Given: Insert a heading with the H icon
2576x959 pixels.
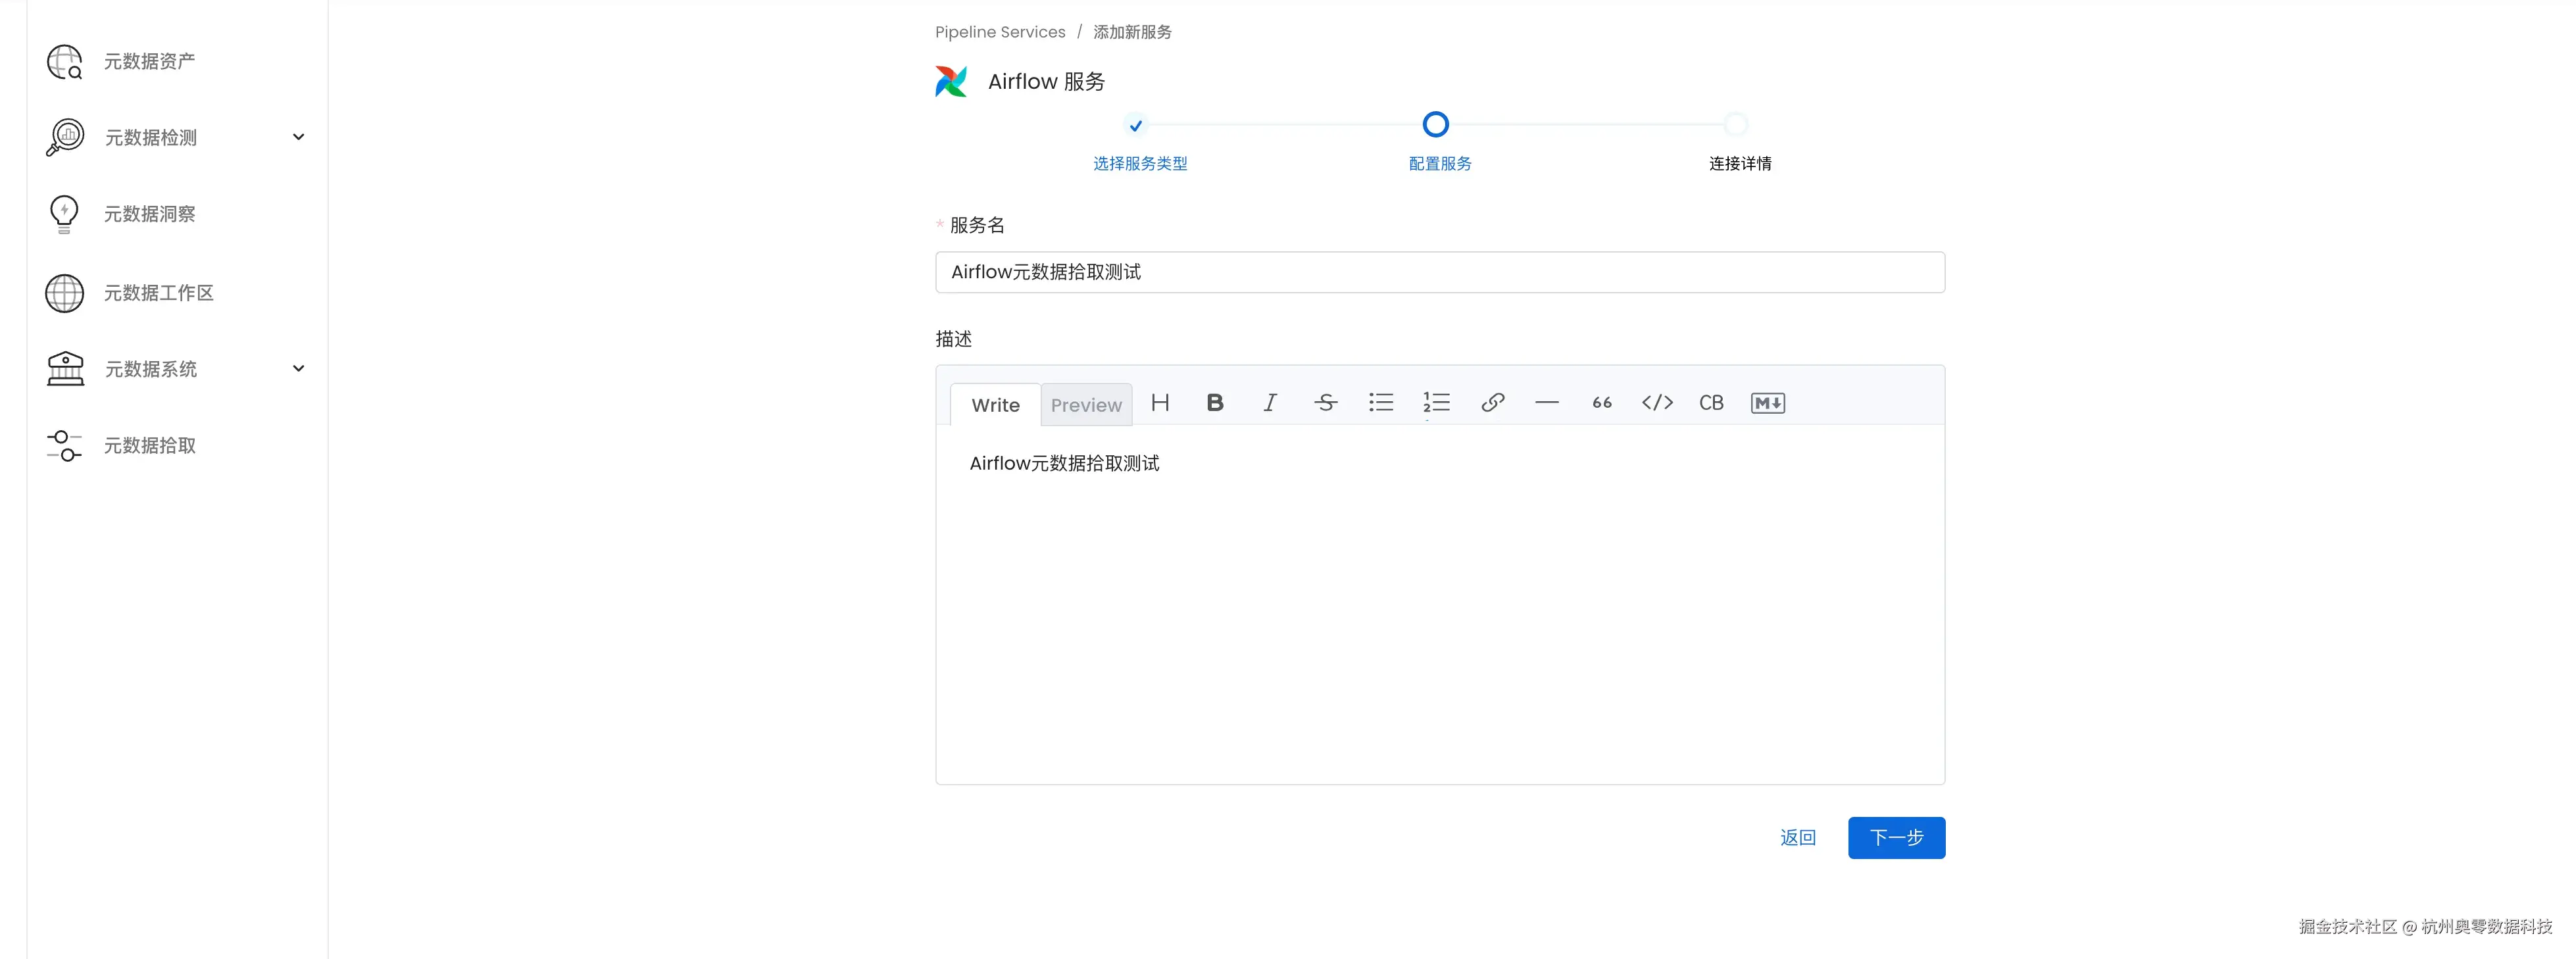Looking at the screenshot, I should coord(1160,403).
